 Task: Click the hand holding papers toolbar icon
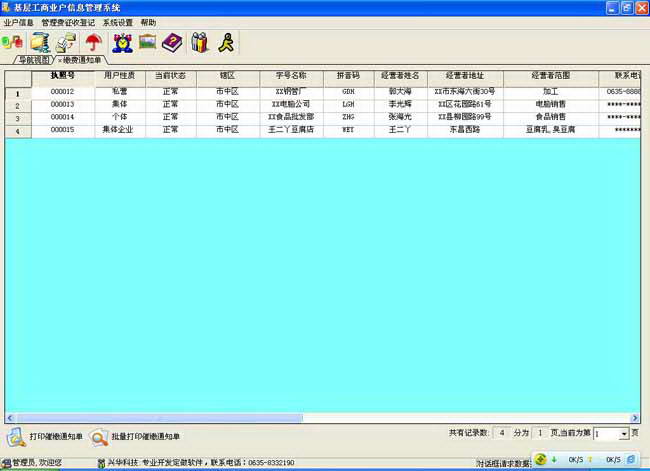(x=66, y=42)
